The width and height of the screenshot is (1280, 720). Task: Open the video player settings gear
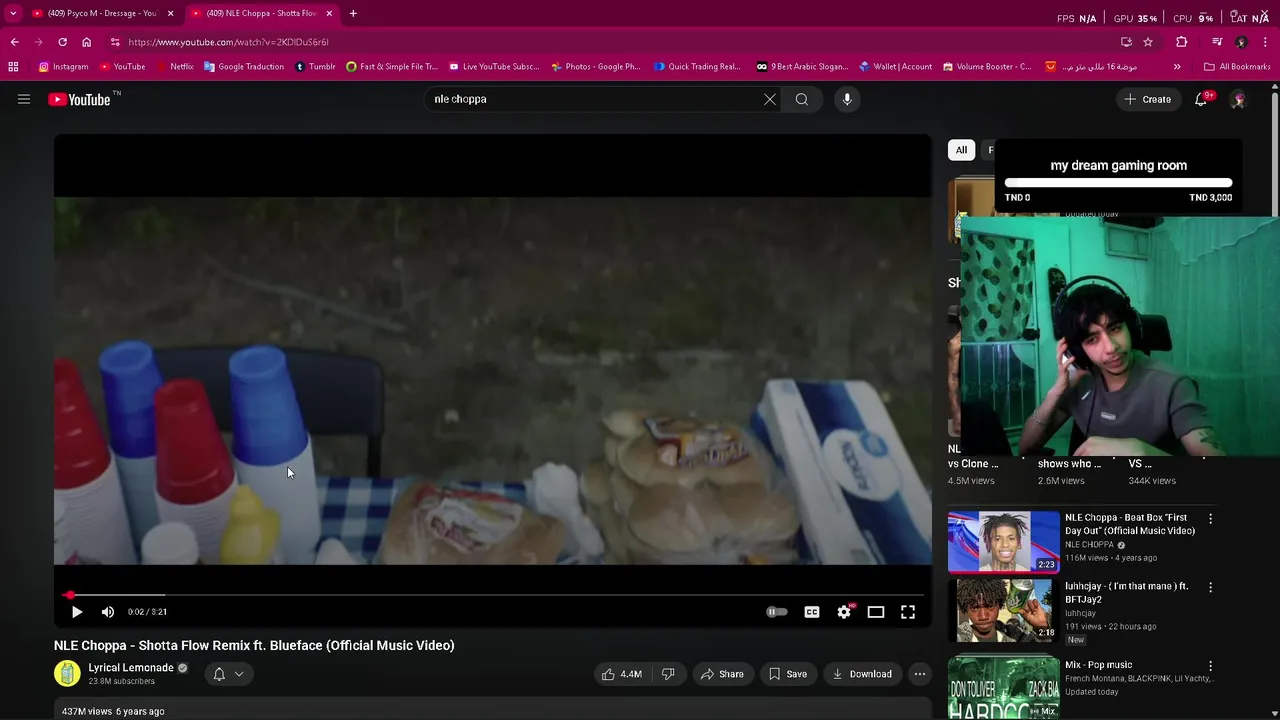tap(844, 612)
